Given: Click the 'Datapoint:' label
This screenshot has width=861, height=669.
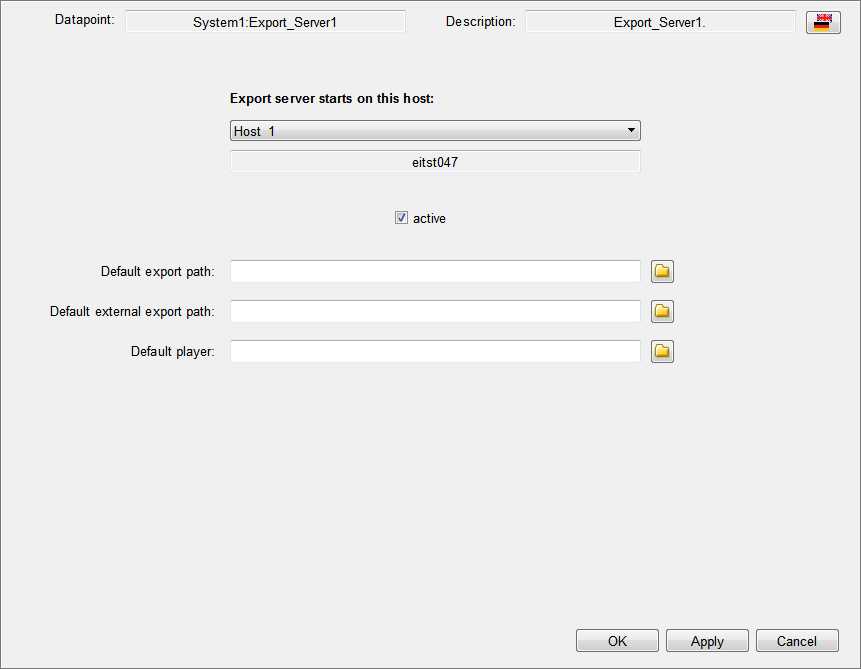Looking at the screenshot, I should coord(85,20).
